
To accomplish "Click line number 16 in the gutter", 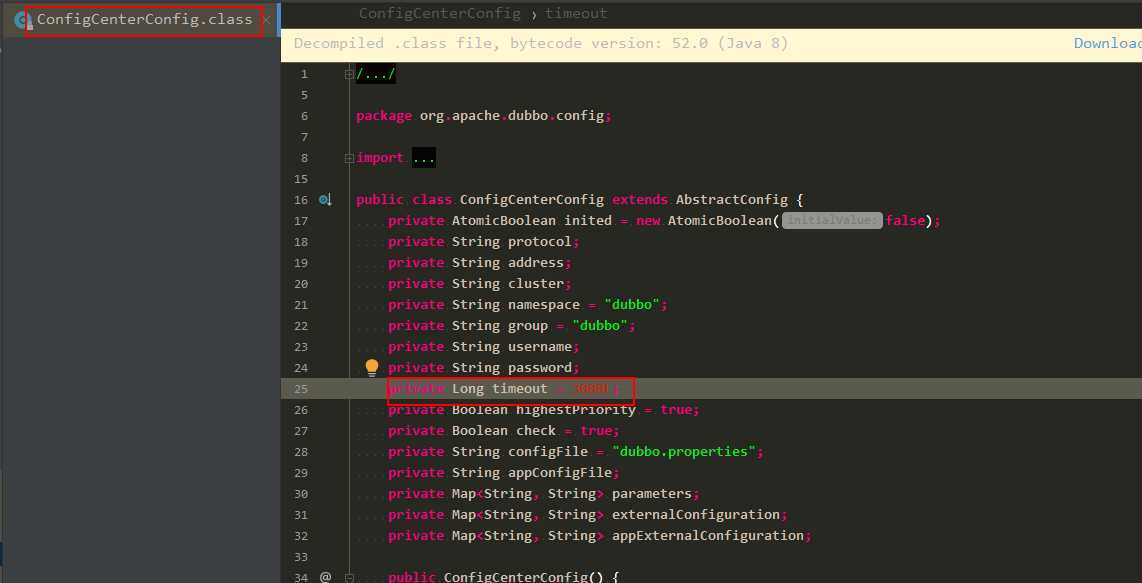I will [301, 200].
